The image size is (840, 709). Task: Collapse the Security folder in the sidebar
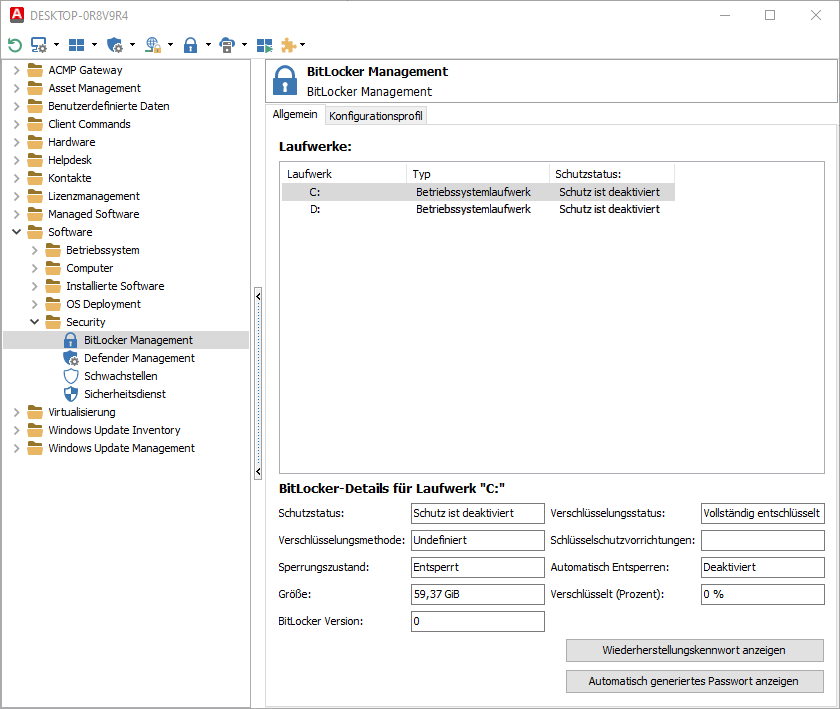click(x=33, y=321)
